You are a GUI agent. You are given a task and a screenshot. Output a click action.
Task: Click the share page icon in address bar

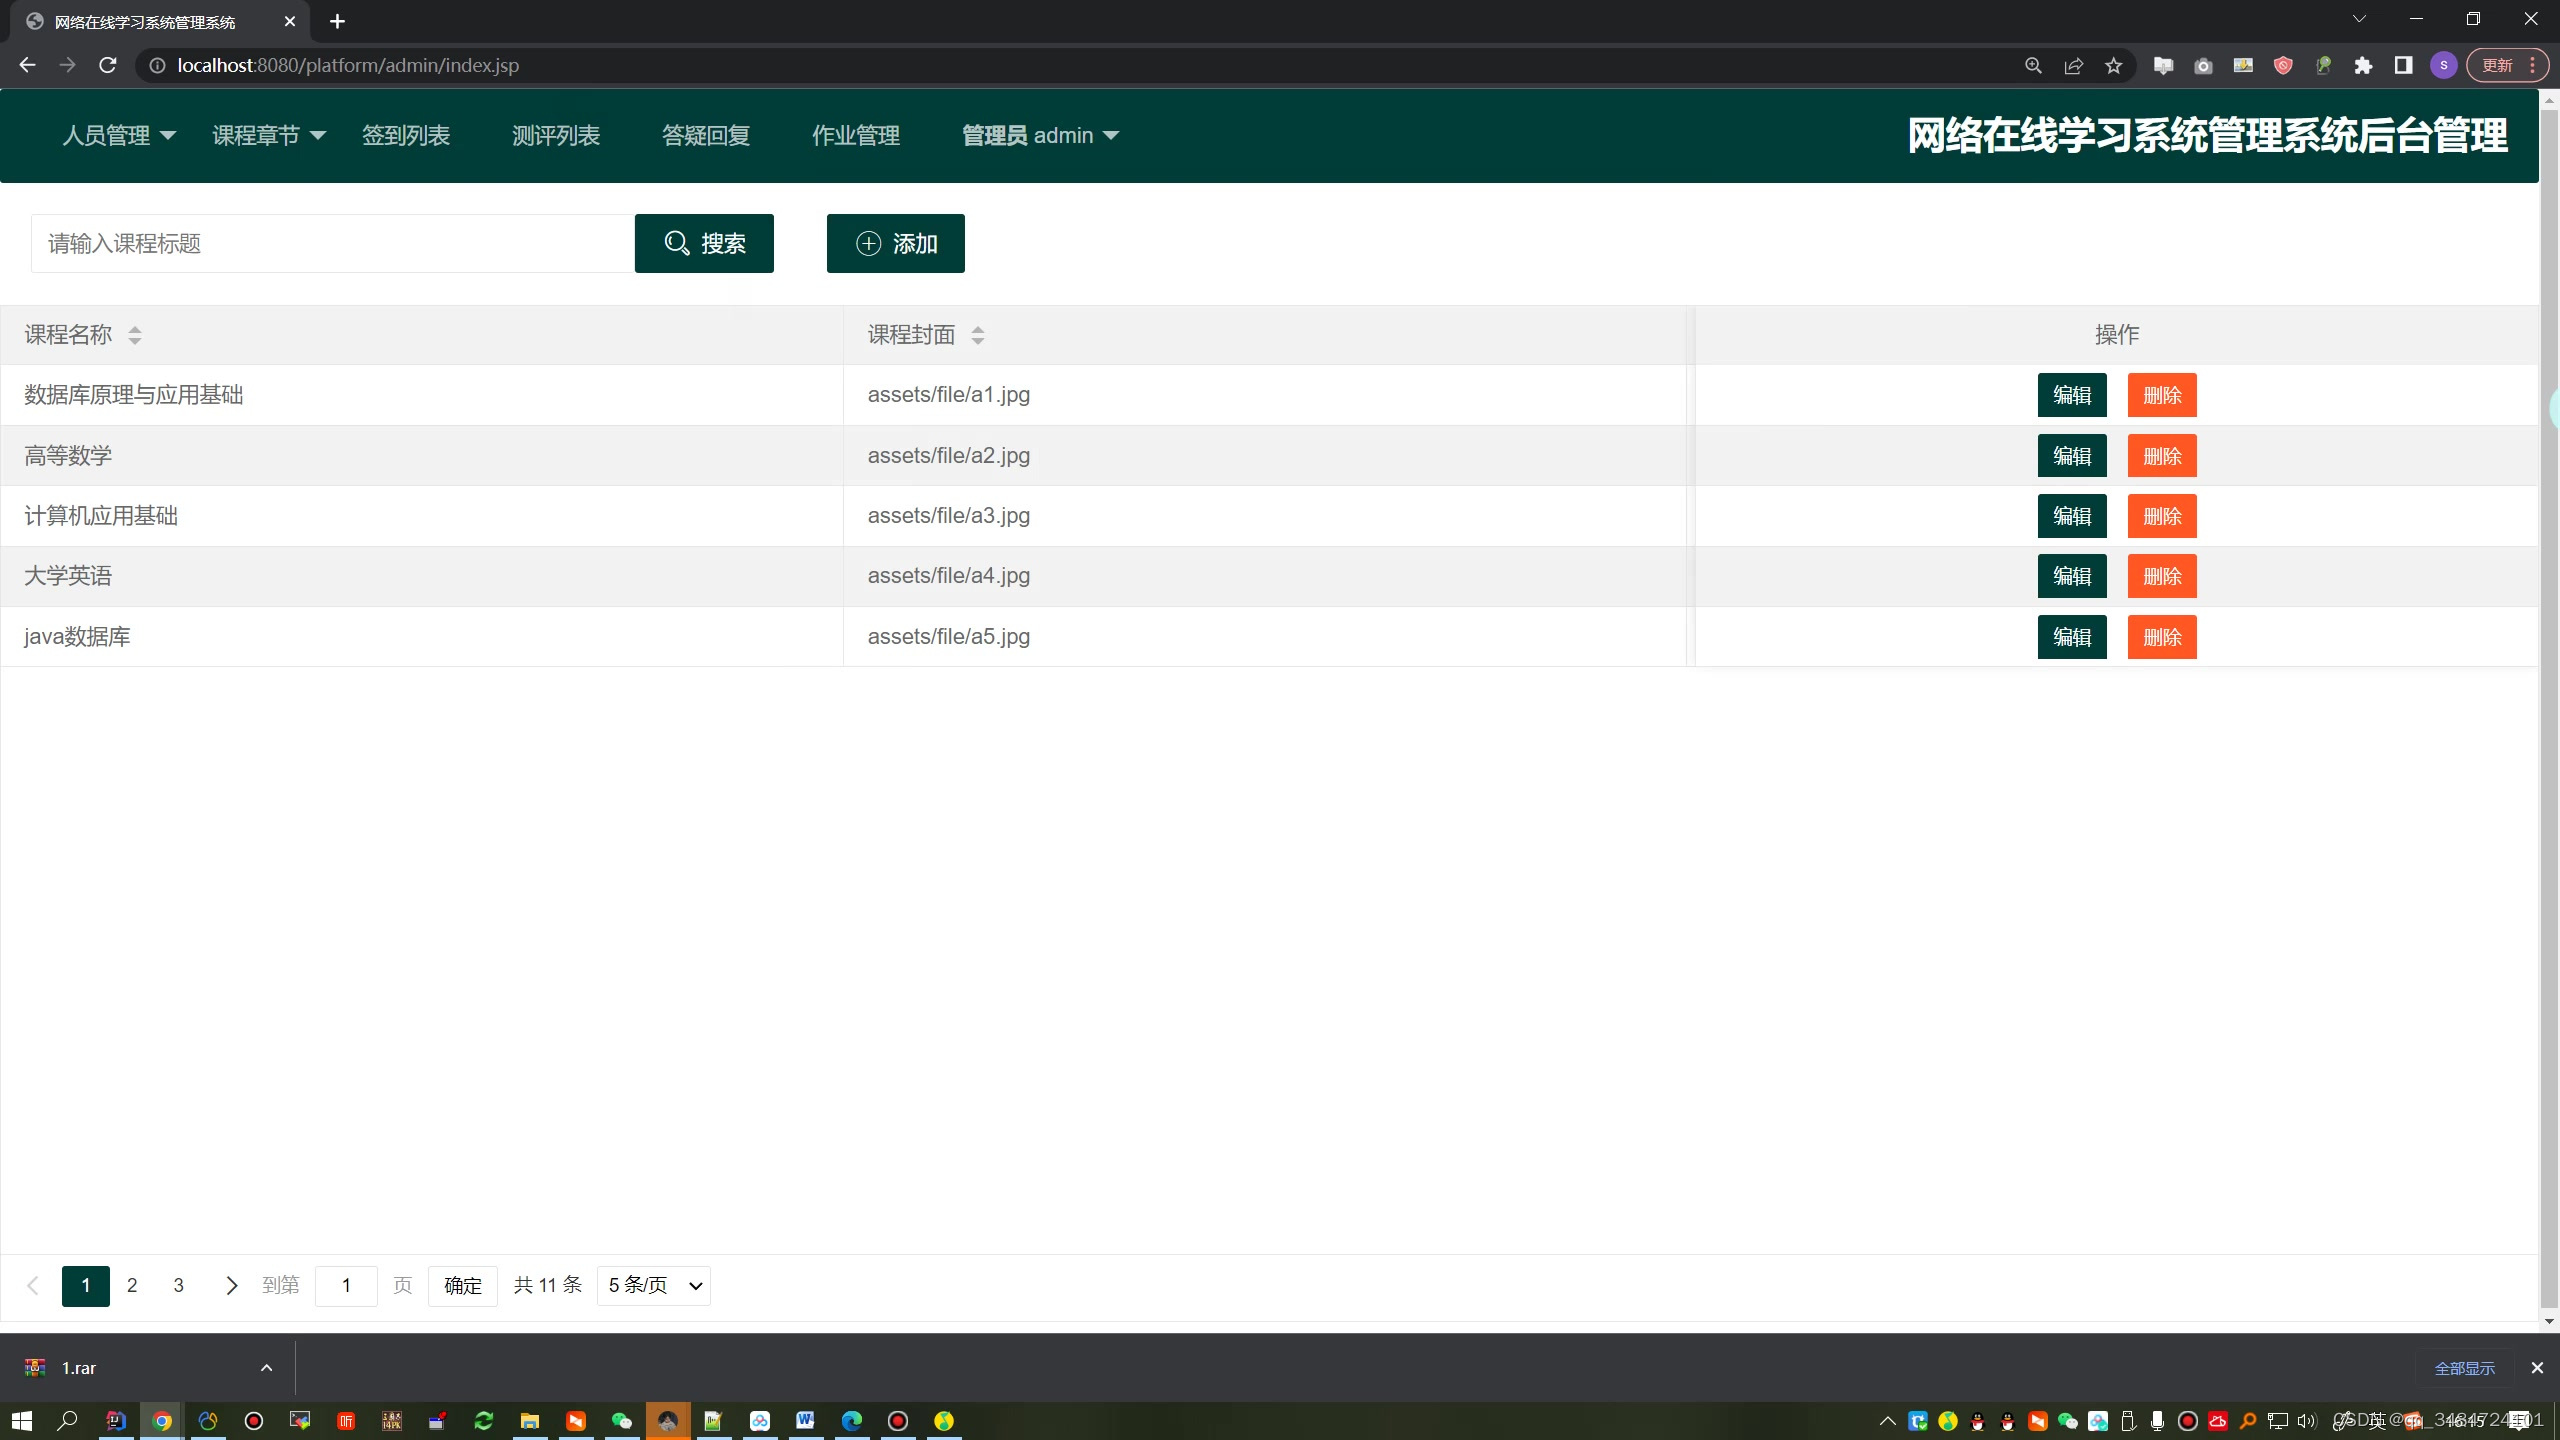click(2073, 65)
